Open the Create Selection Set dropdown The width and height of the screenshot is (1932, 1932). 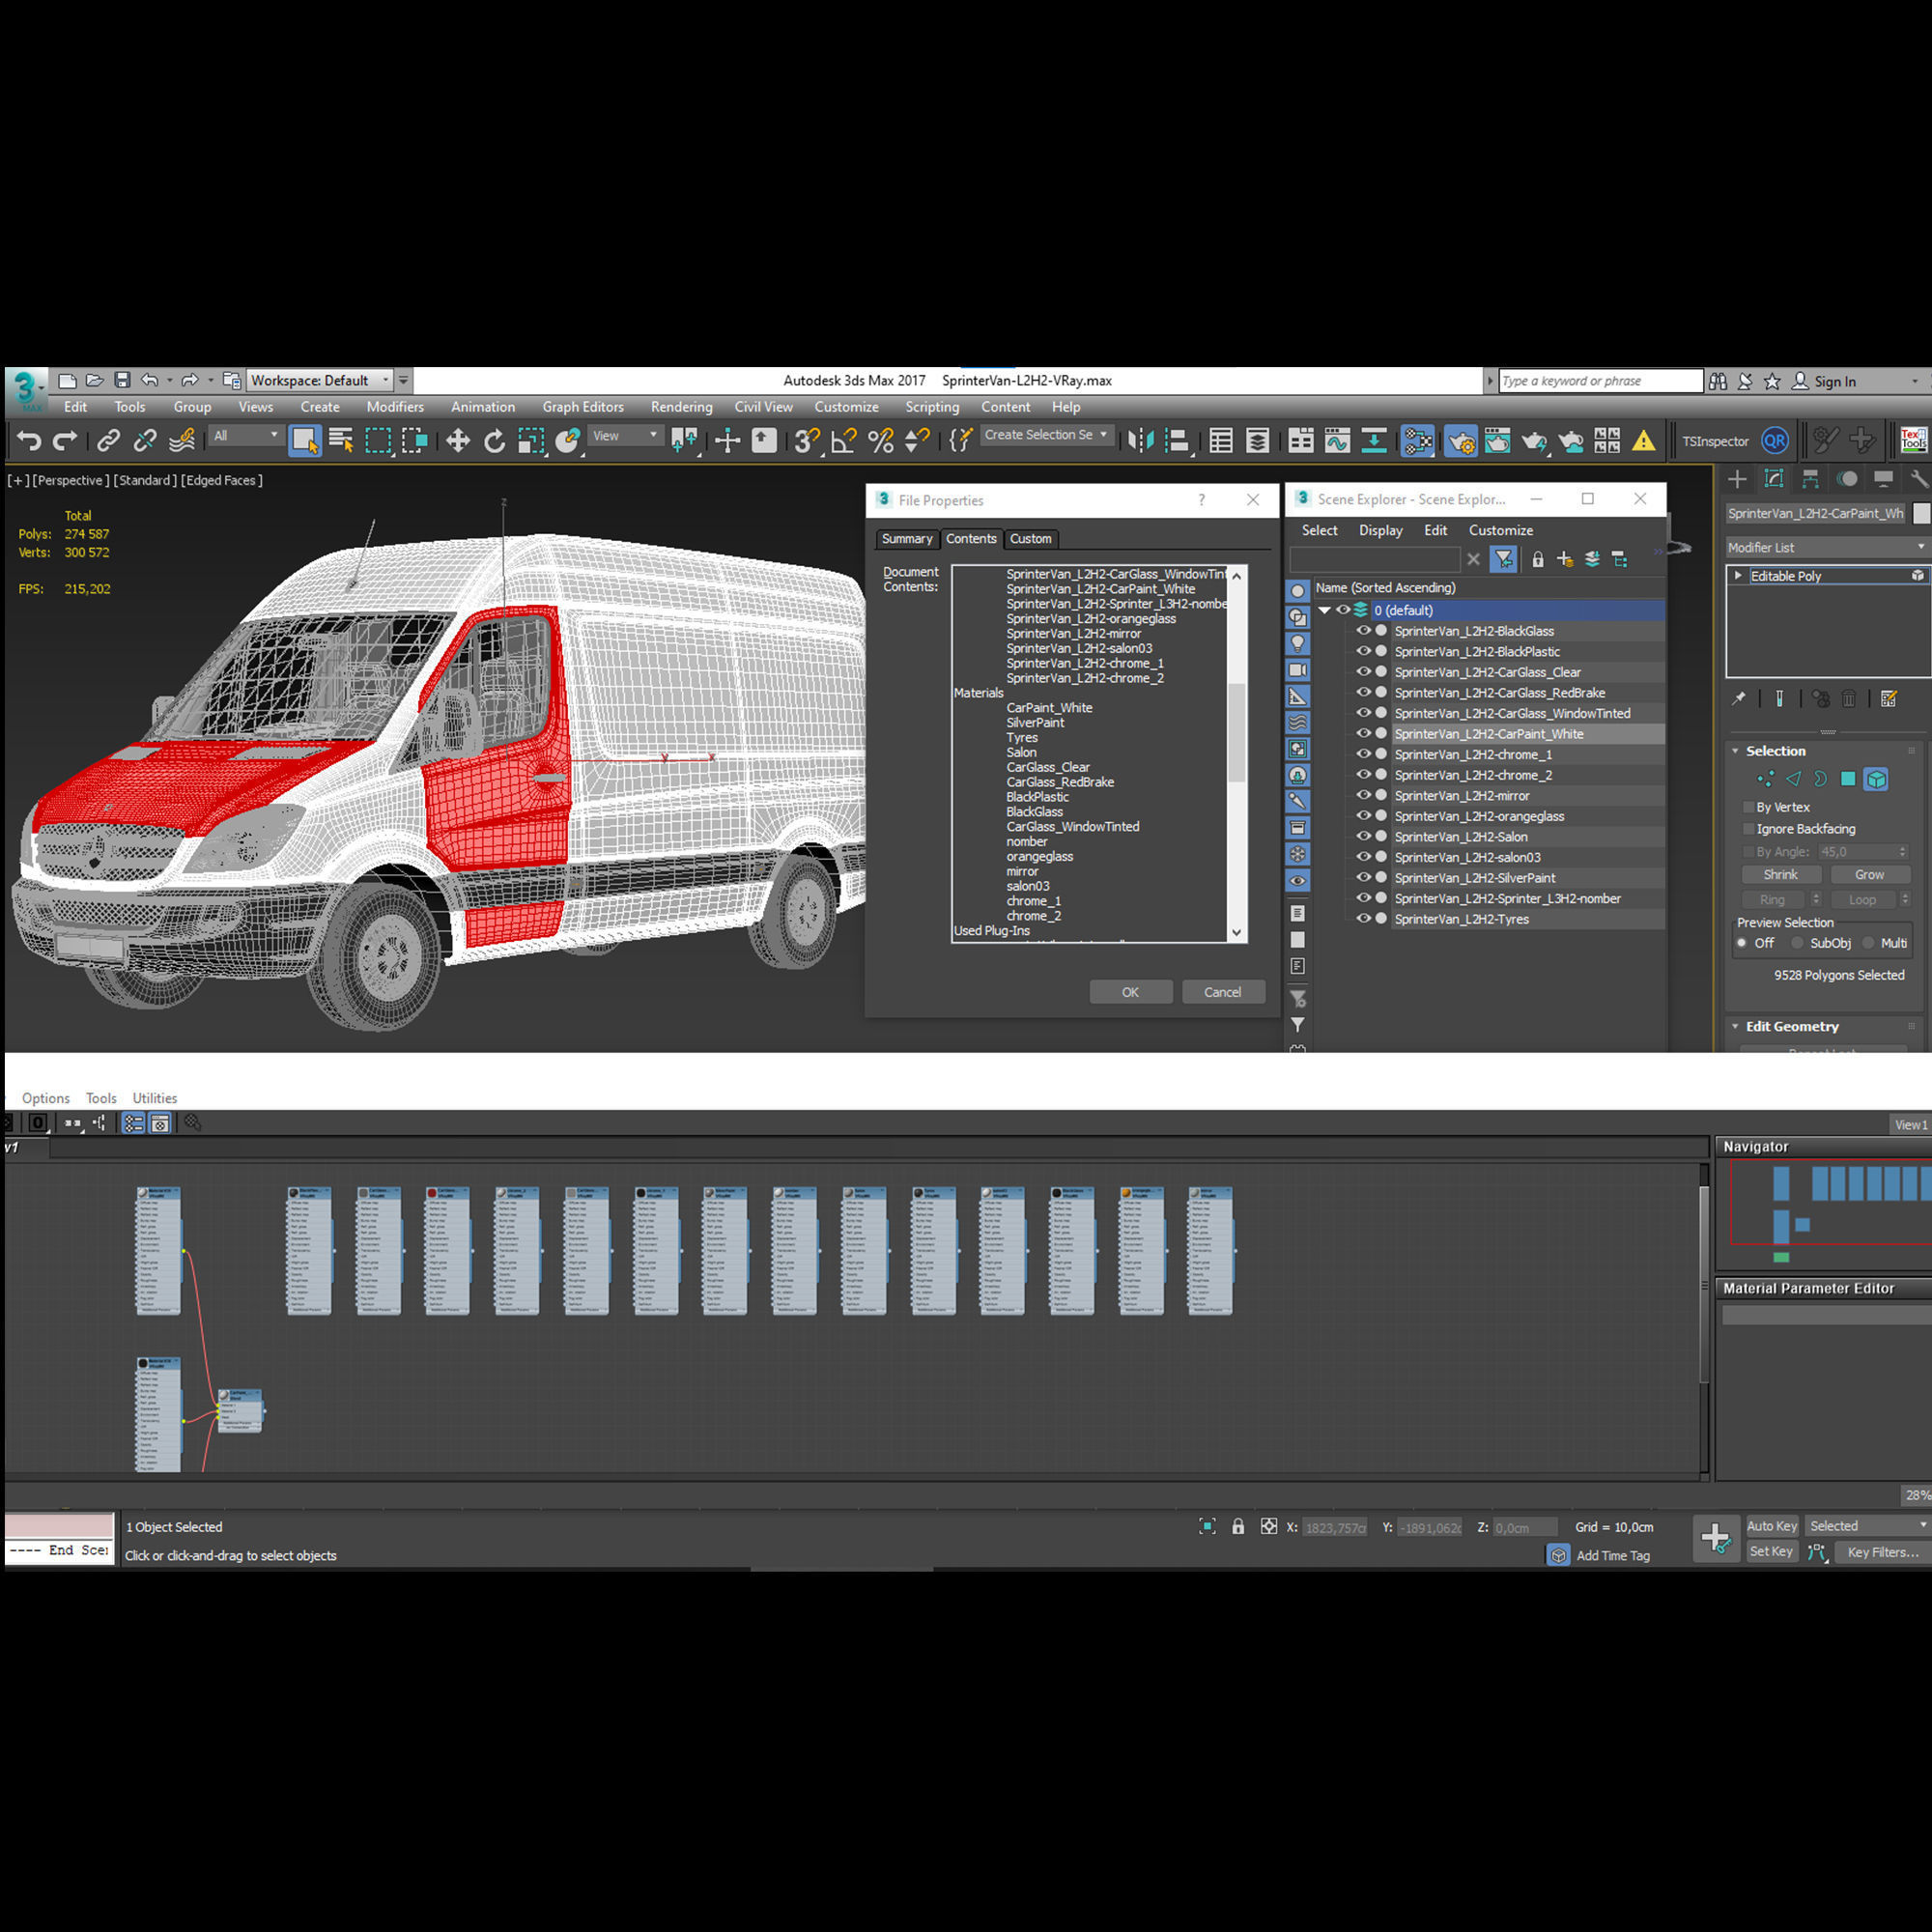click(x=1046, y=435)
